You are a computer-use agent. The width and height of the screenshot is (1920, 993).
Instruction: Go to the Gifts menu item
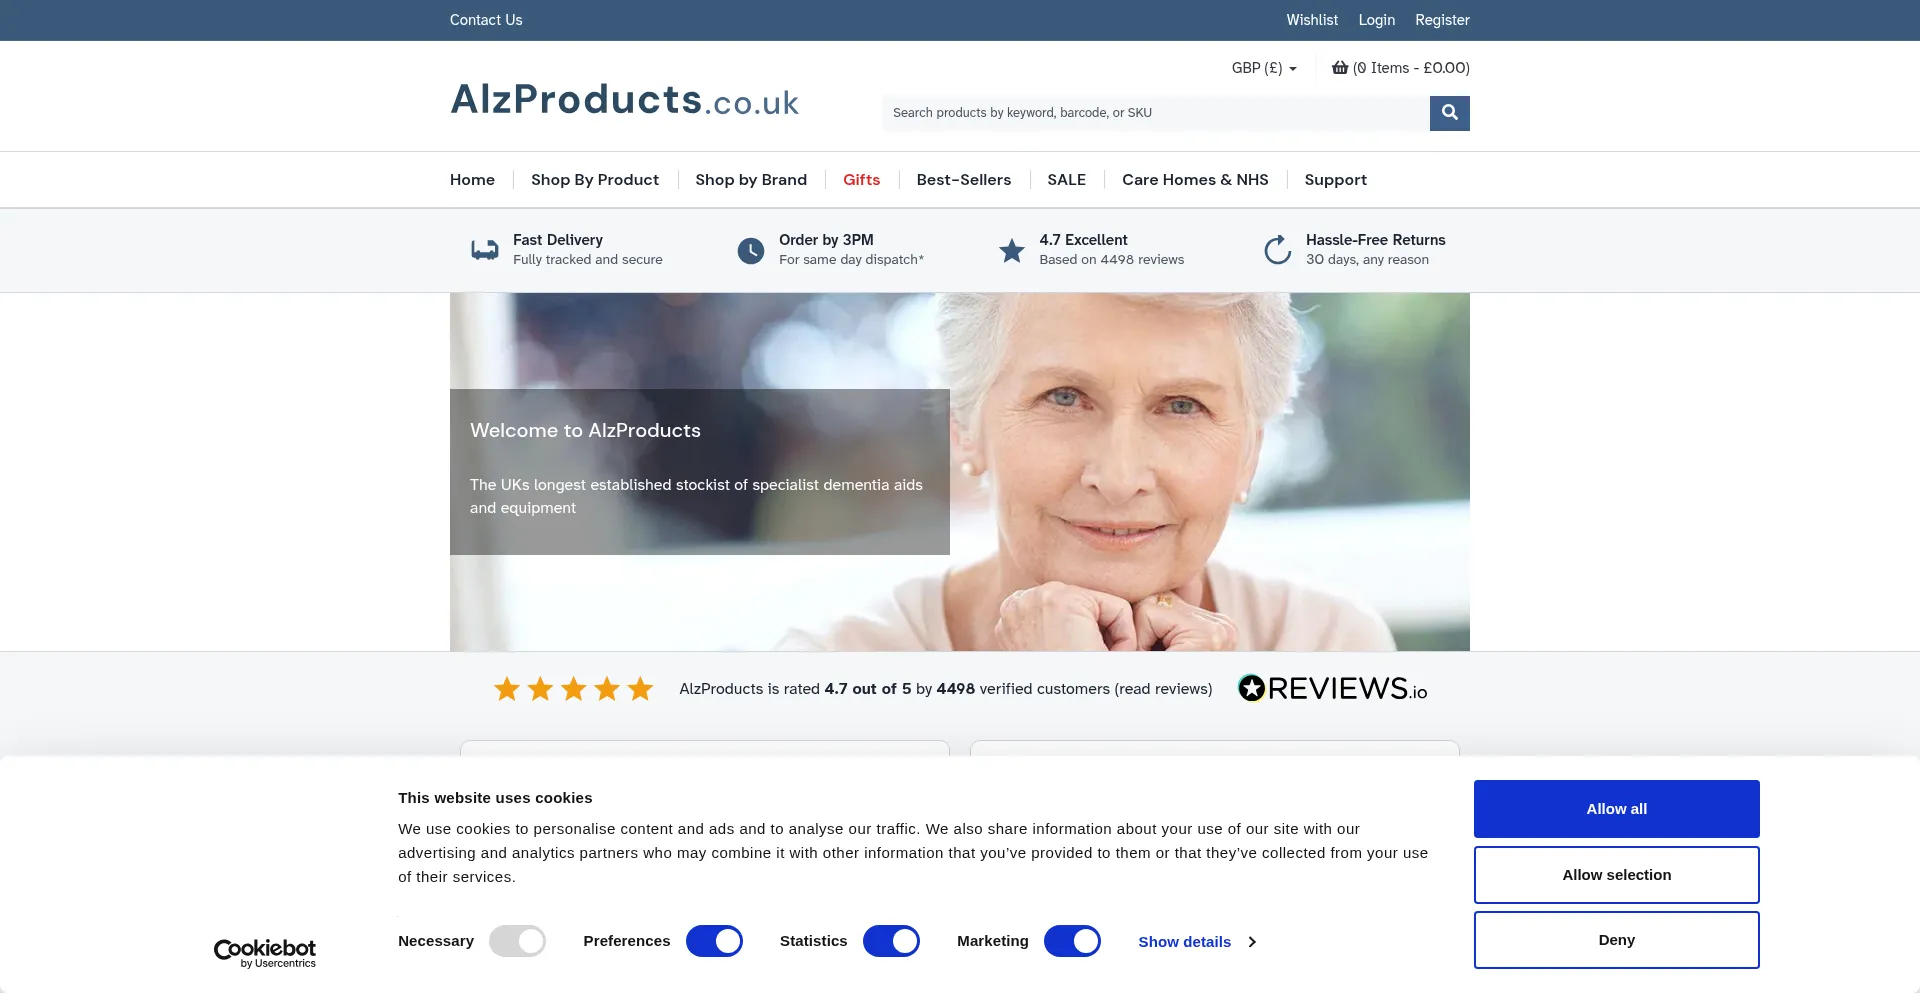[x=861, y=180]
